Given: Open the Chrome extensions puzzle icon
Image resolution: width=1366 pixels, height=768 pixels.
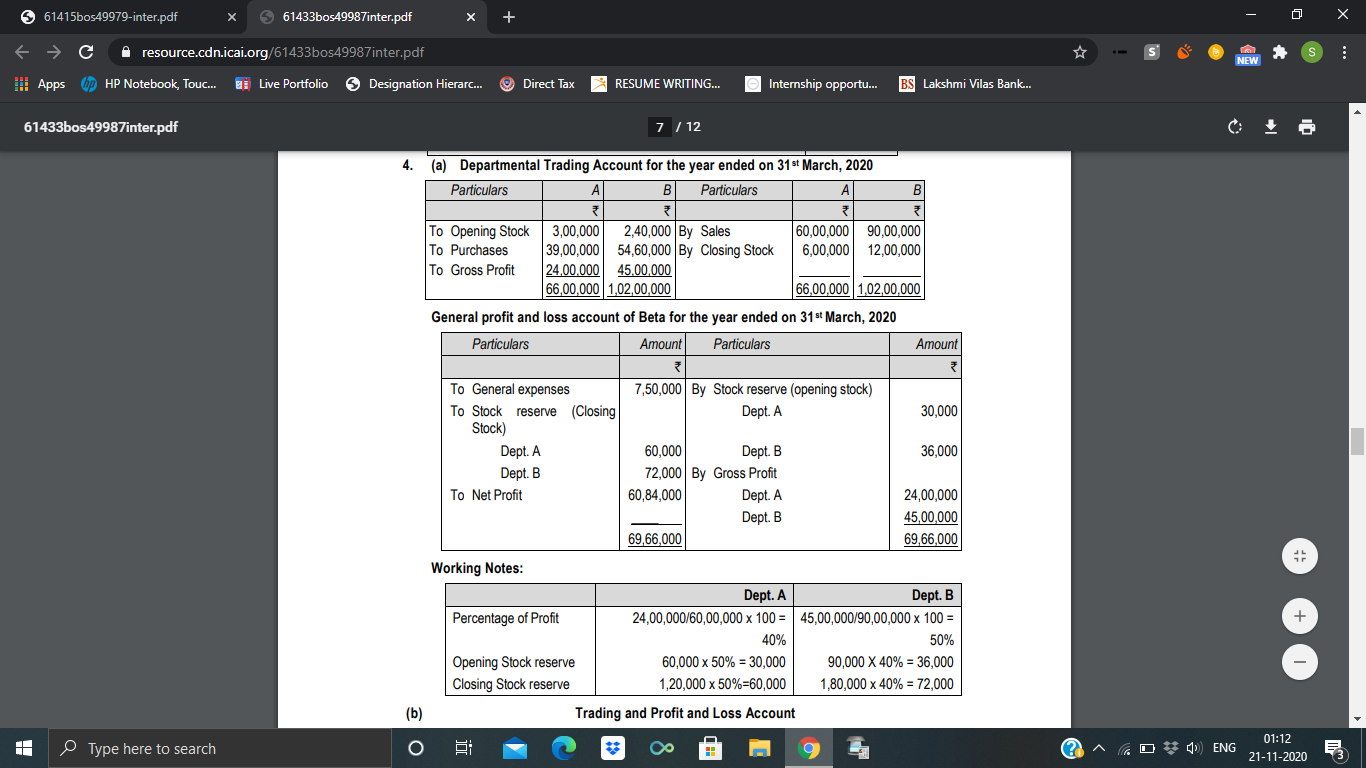Looking at the screenshot, I should (1279, 52).
